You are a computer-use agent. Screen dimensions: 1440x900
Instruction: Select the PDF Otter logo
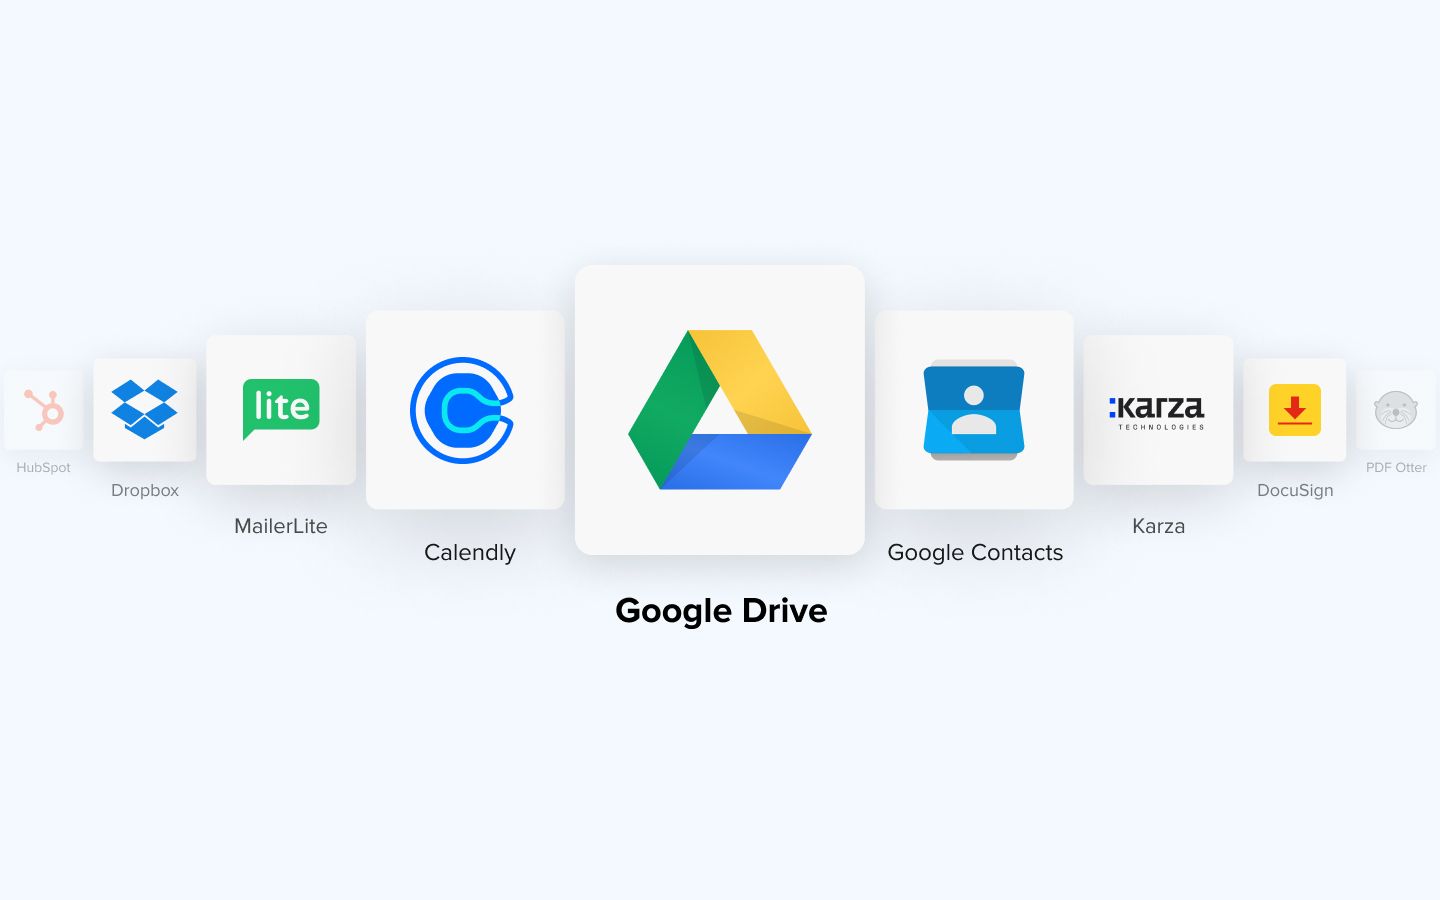pos(1397,409)
